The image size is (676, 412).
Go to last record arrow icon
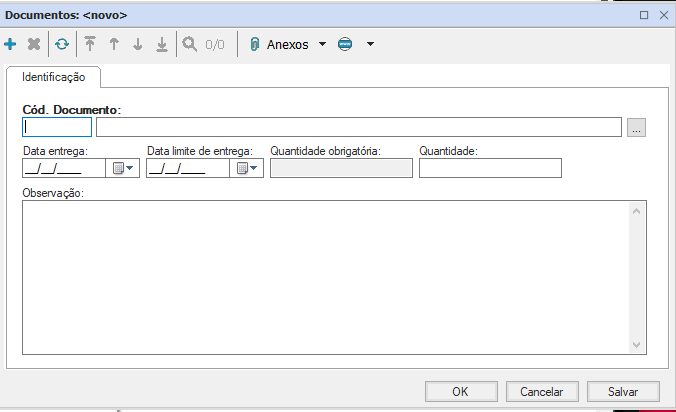click(161, 44)
